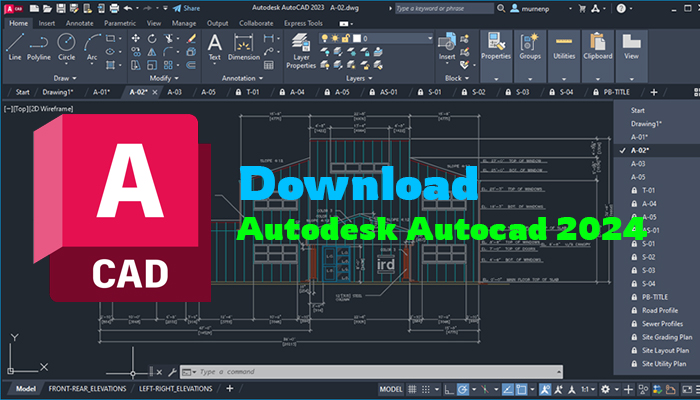Select the Polyline tool
This screenshot has height=400, width=700.
(40, 44)
